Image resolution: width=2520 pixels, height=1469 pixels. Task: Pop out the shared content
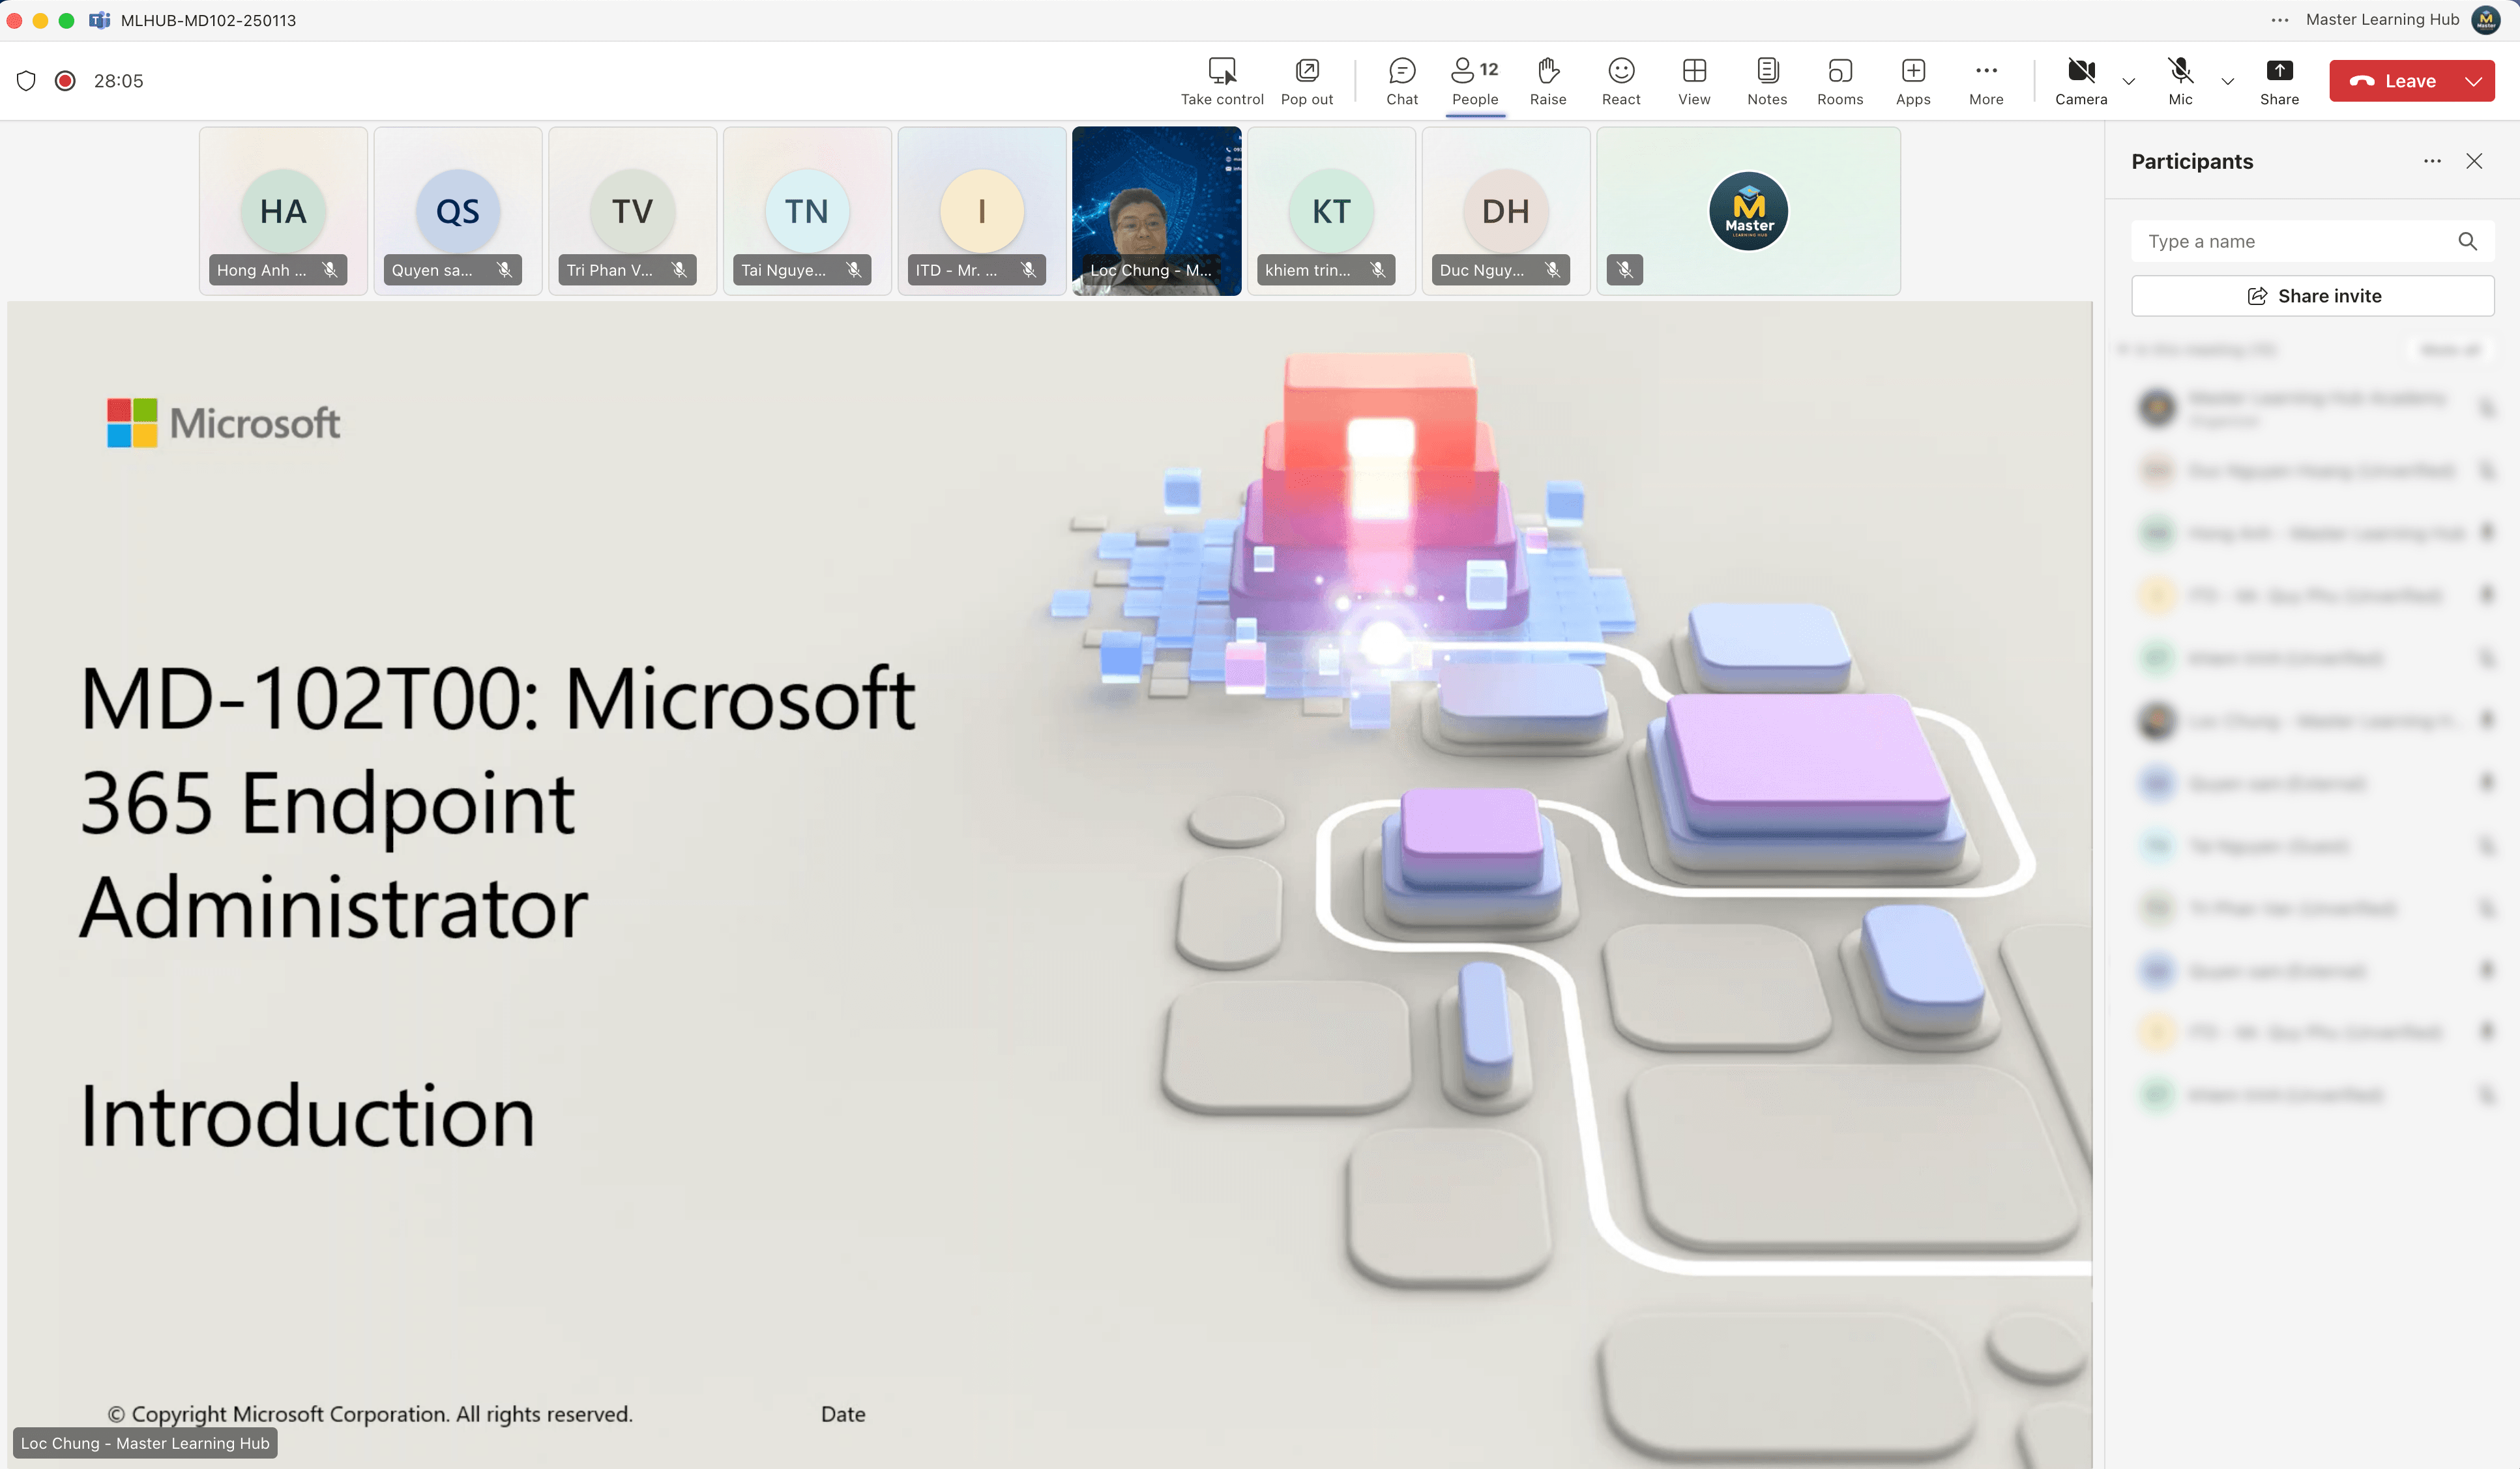pos(1306,81)
